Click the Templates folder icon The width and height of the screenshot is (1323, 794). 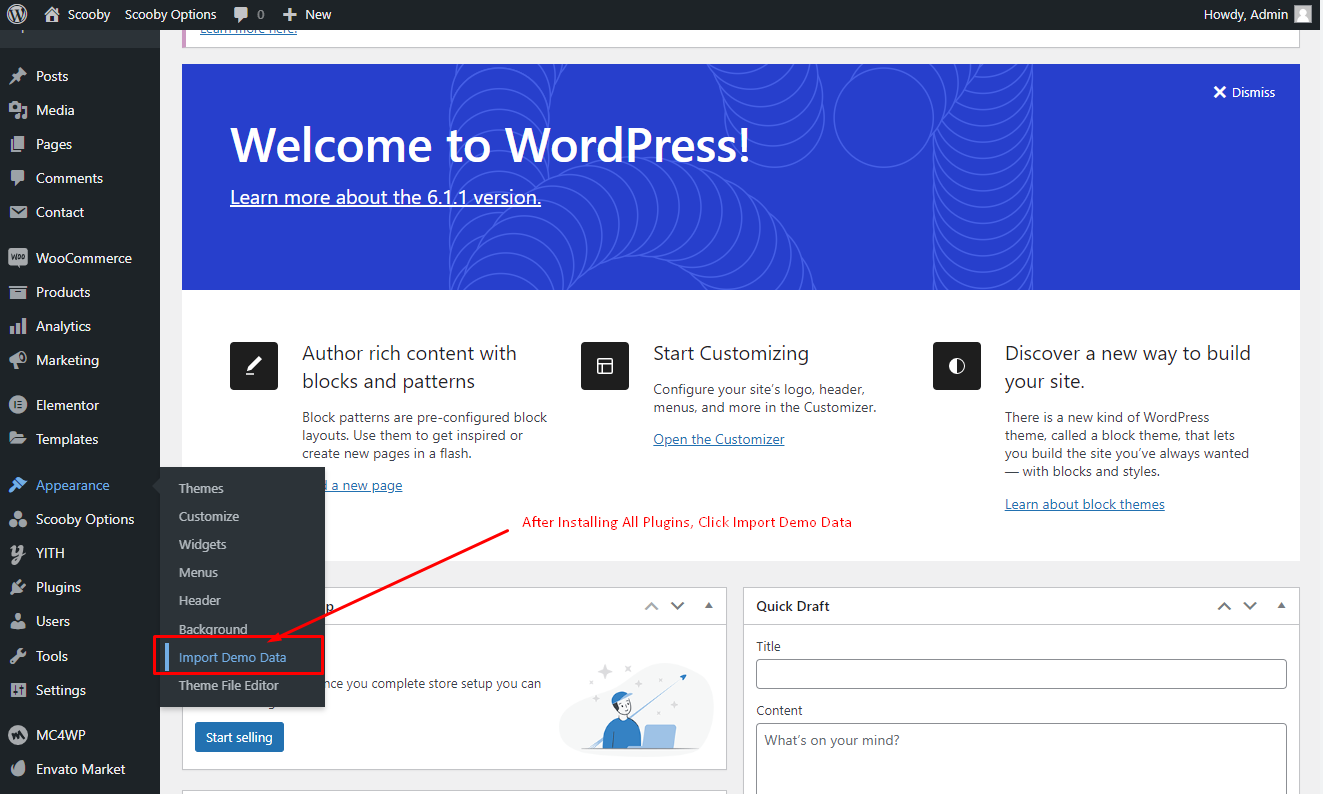click(x=18, y=439)
